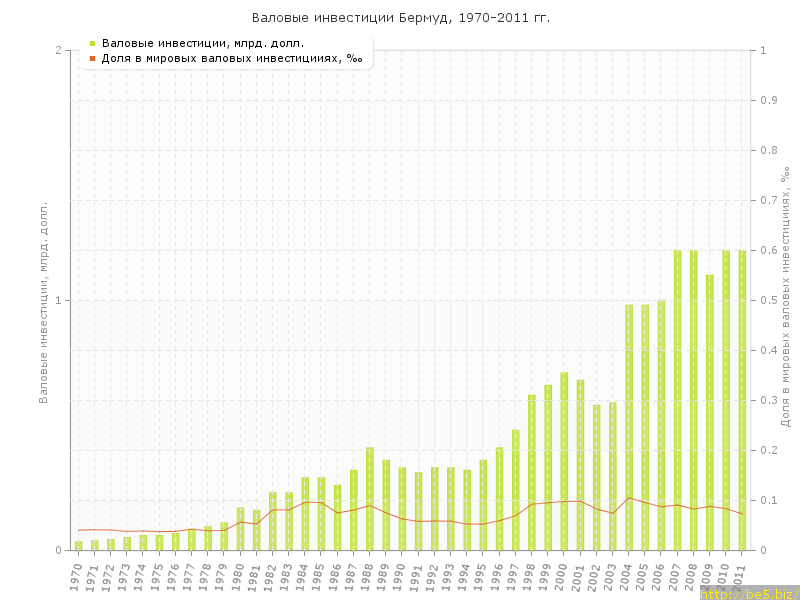Click the orange line peak at 2004
Viewport: 800px width, 600px height.
pos(629,497)
